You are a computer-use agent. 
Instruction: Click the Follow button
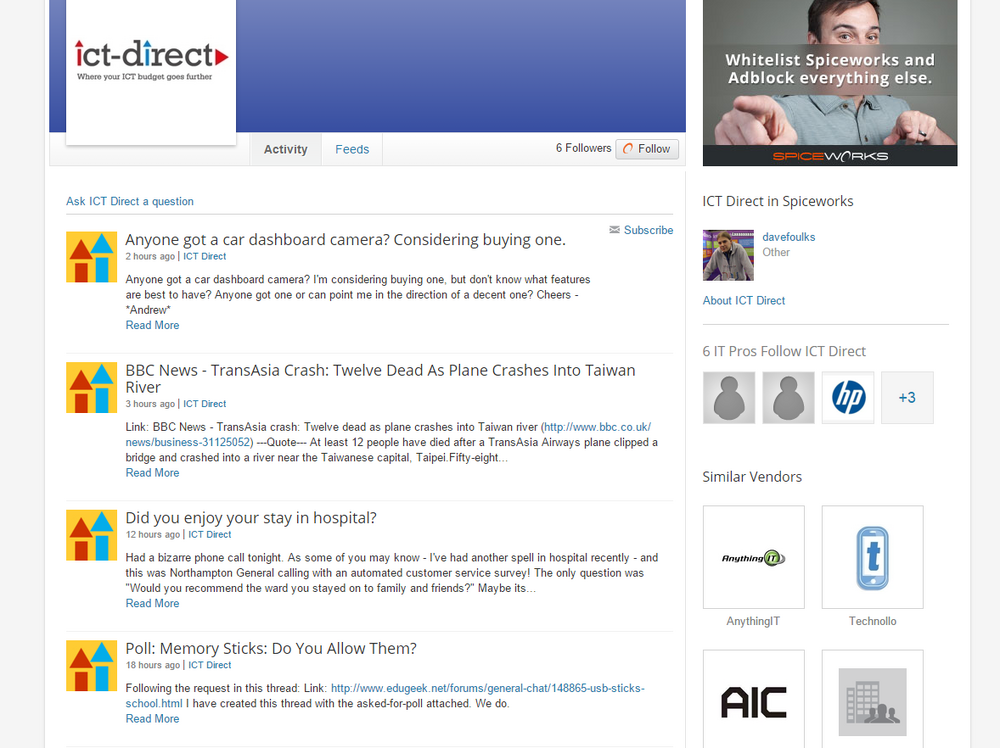[647, 149]
